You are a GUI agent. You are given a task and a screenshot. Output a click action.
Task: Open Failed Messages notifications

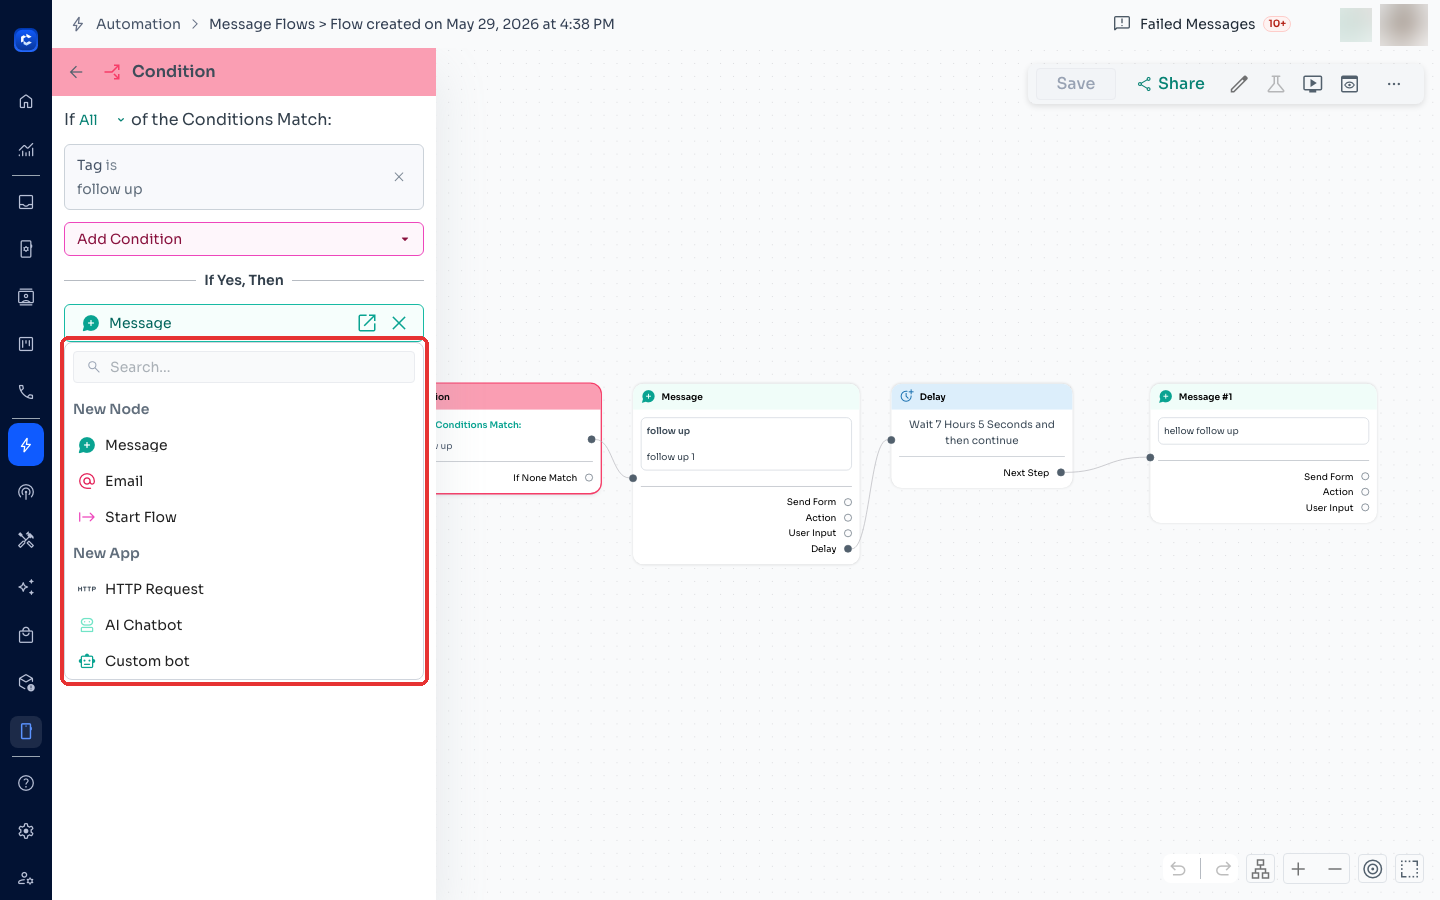1201,24
